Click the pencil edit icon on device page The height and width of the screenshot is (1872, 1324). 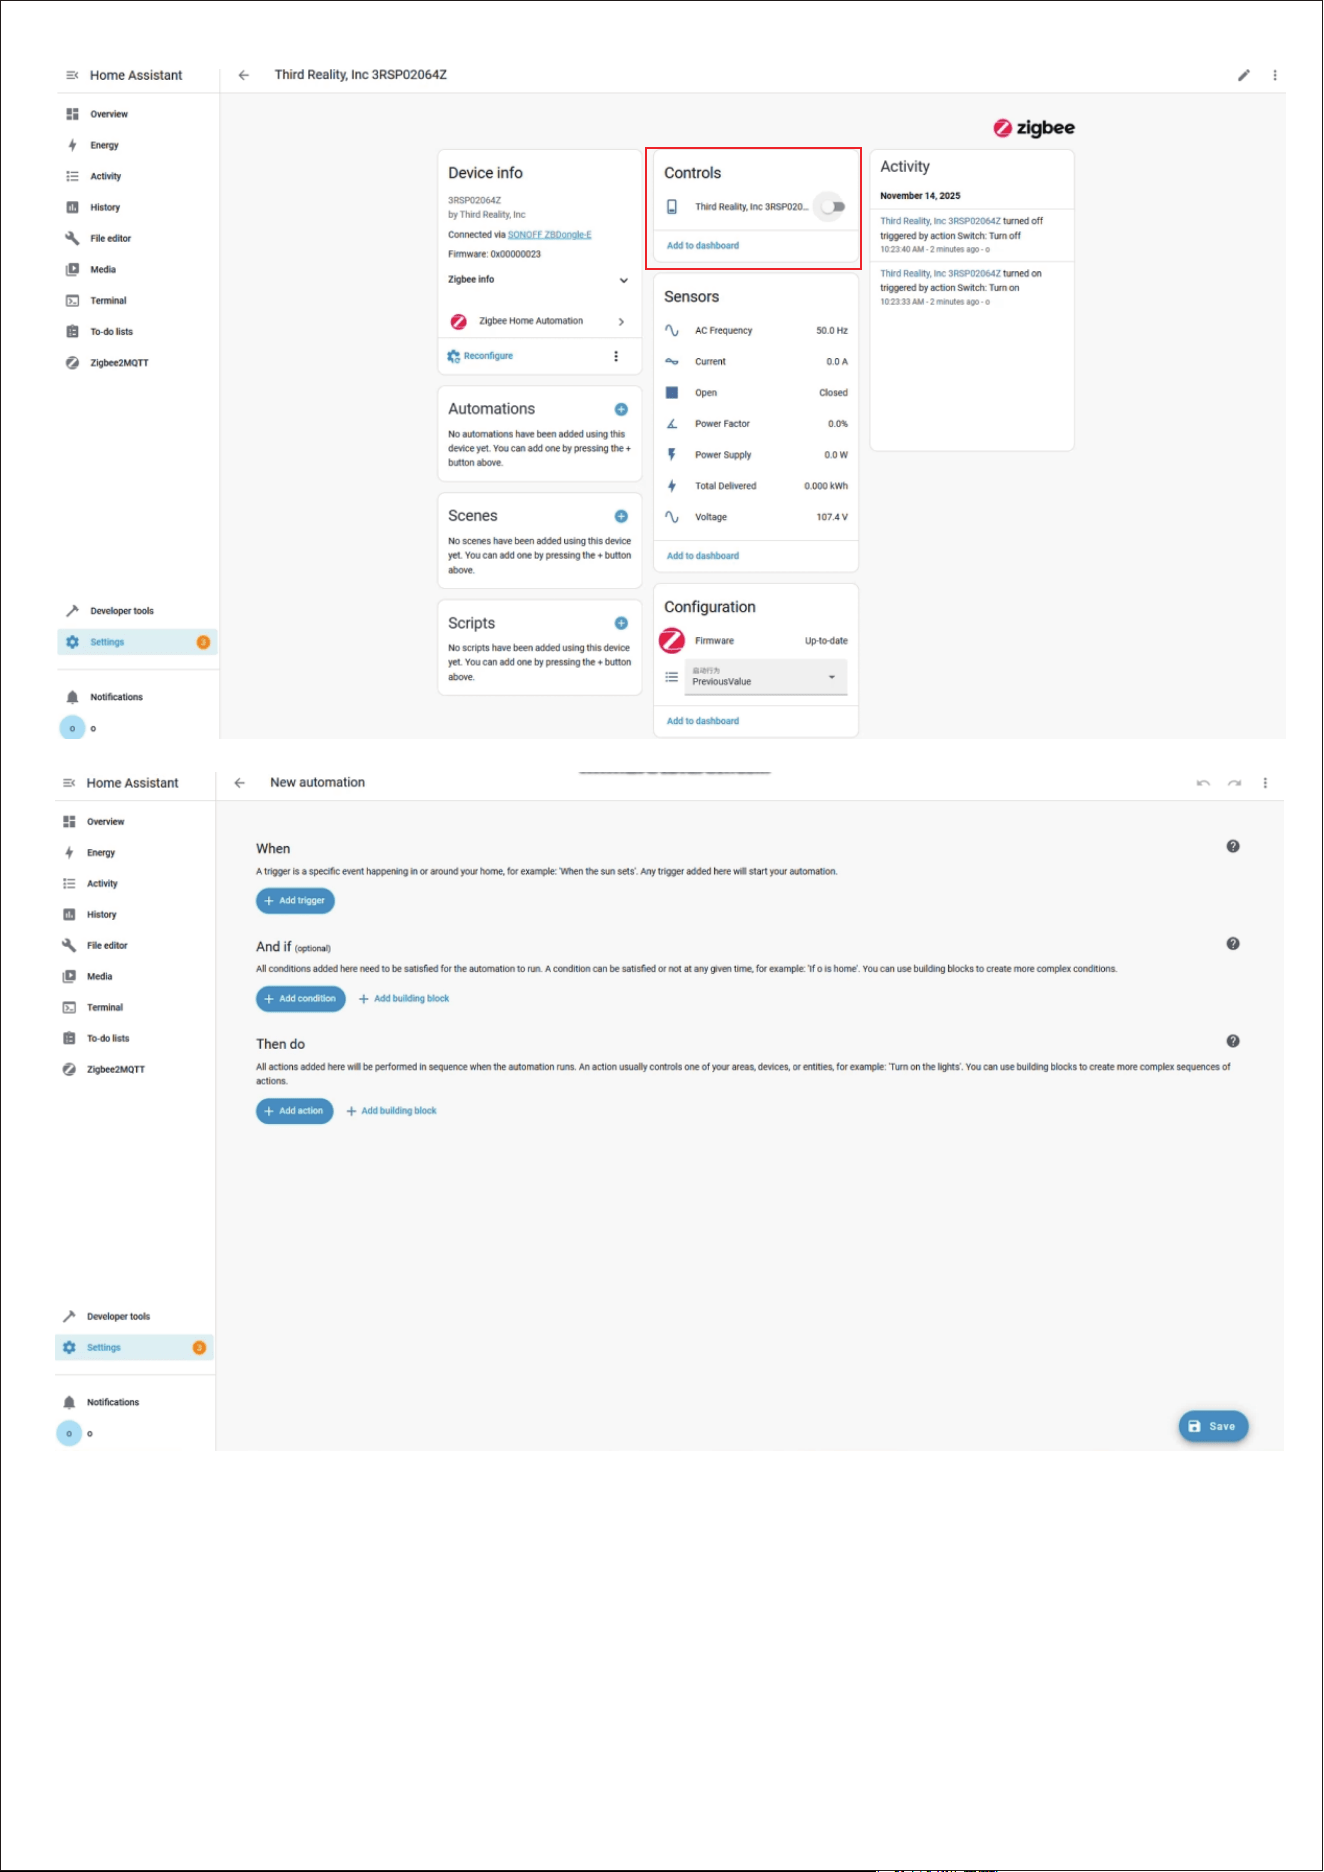pos(1244,75)
